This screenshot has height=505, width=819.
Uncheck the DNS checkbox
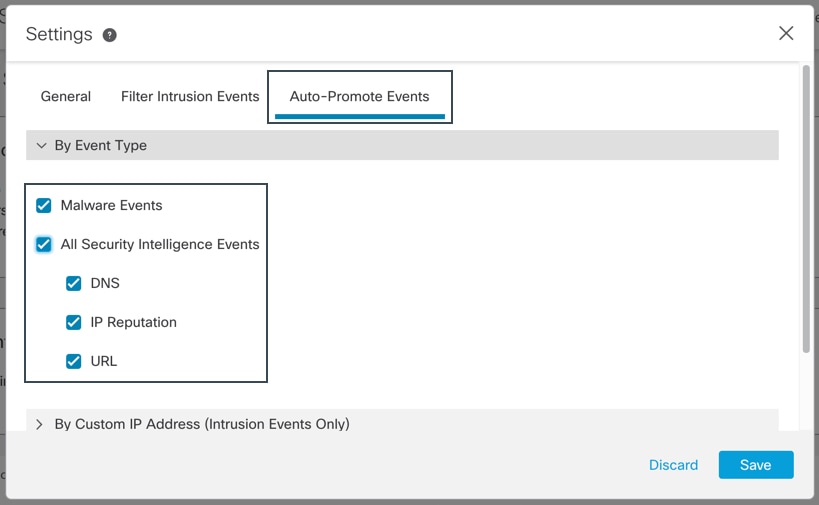74,283
